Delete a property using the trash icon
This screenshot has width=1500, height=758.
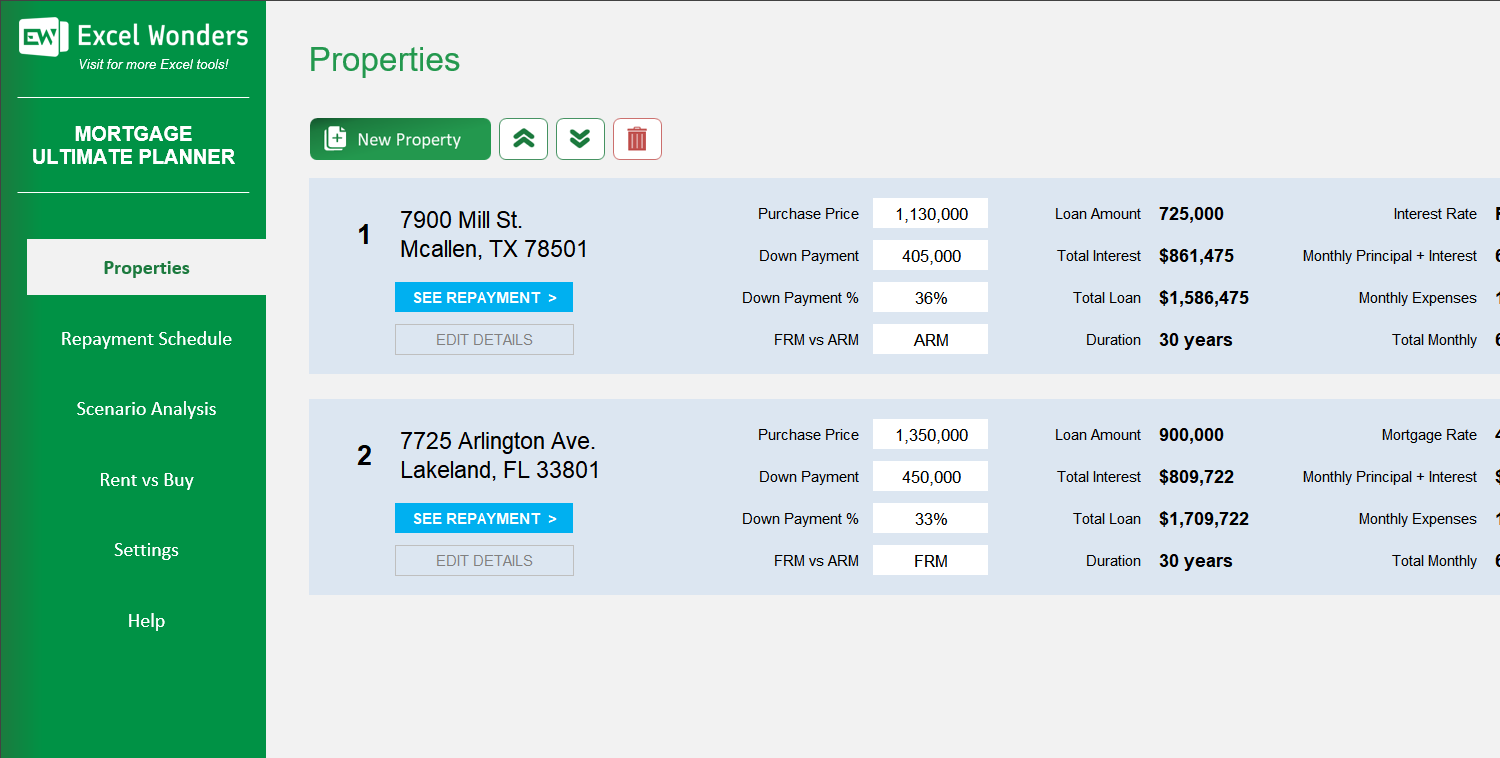pos(637,139)
